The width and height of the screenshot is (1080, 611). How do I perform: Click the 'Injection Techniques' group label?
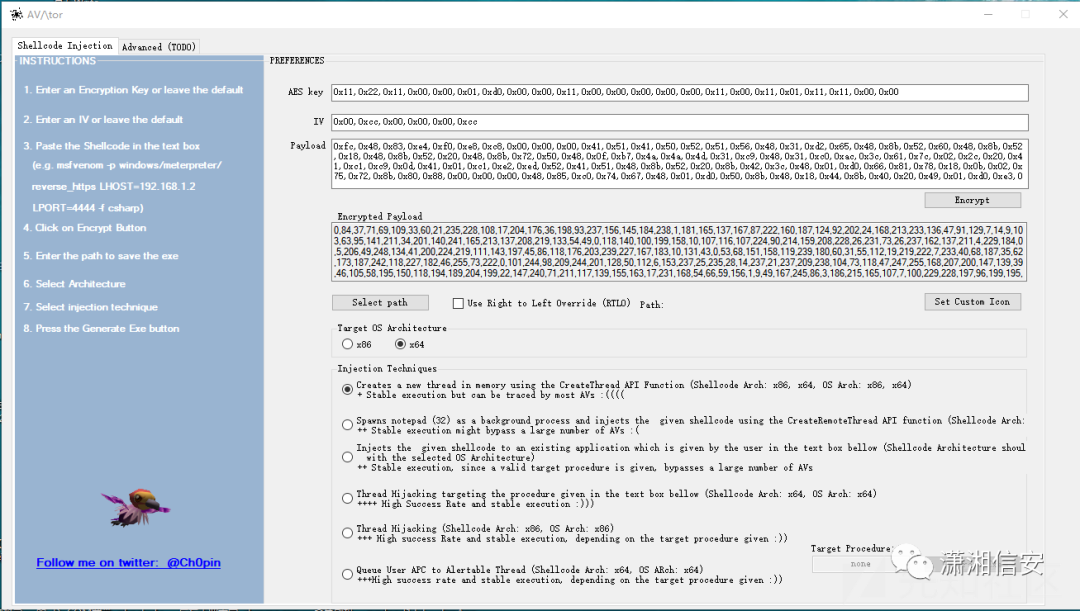tap(387, 369)
